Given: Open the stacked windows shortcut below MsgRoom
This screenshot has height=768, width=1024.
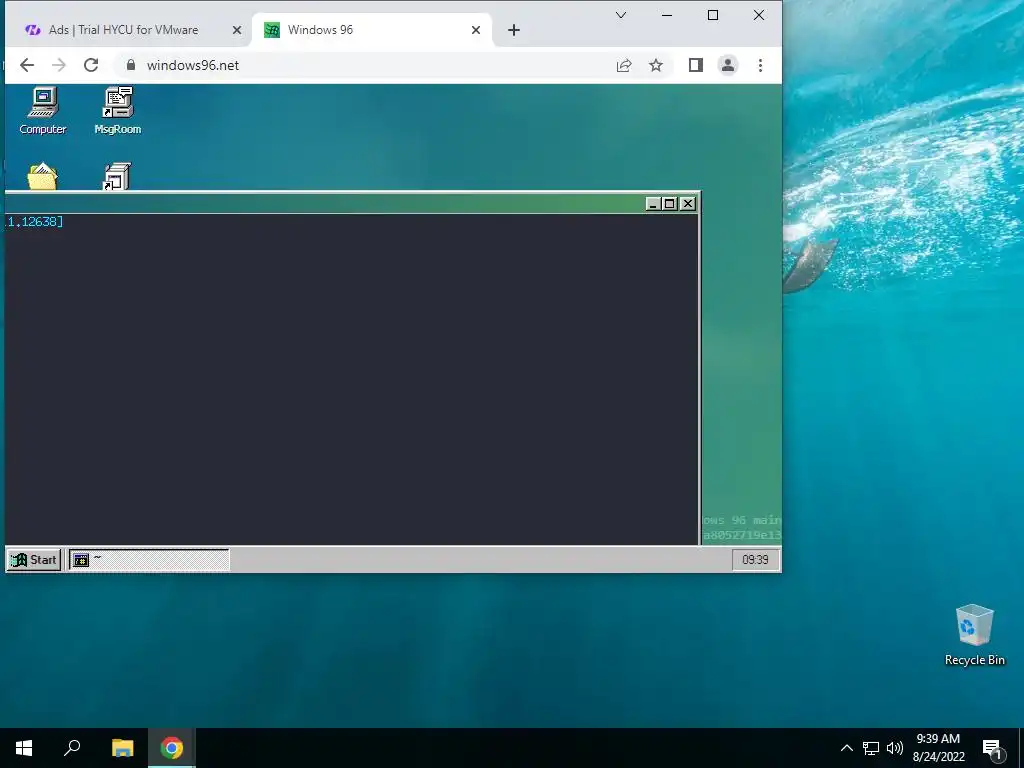Looking at the screenshot, I should 118,176.
